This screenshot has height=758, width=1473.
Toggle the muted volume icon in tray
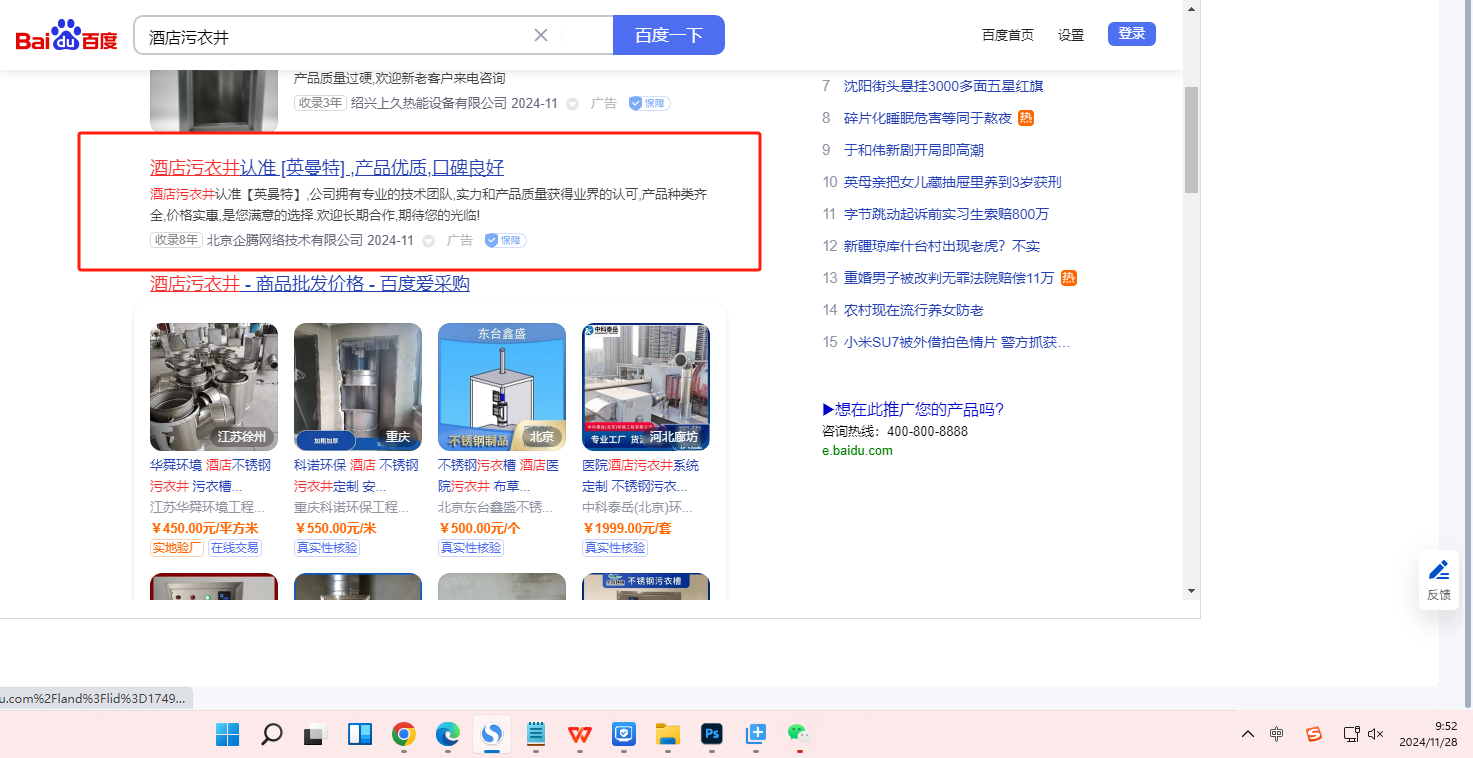1376,734
